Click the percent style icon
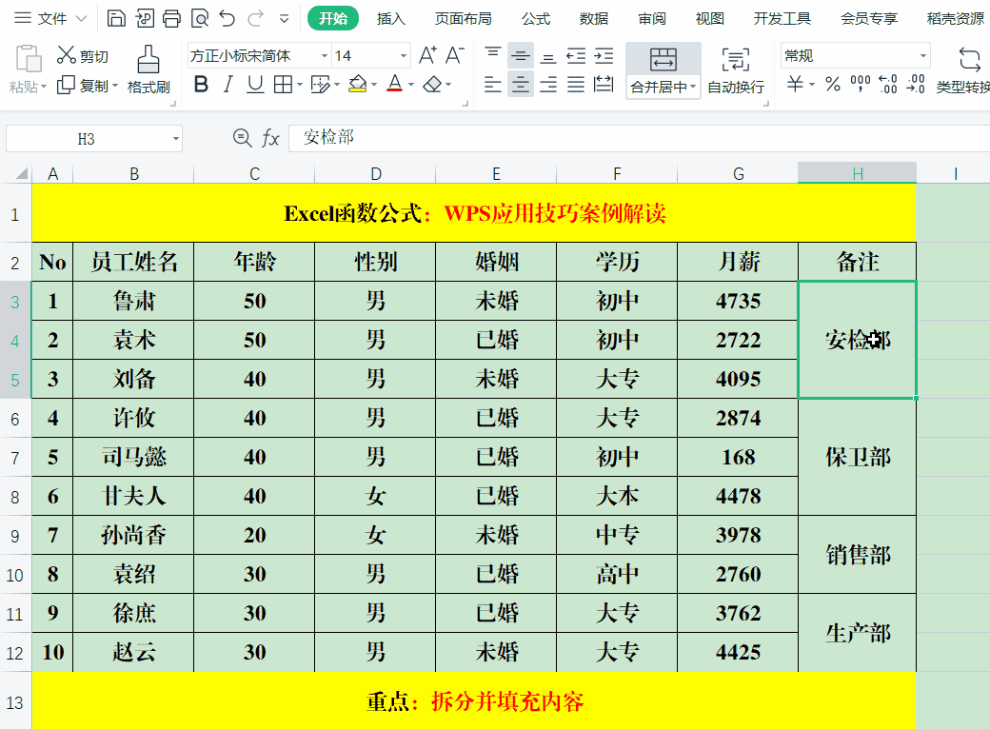 click(x=832, y=85)
